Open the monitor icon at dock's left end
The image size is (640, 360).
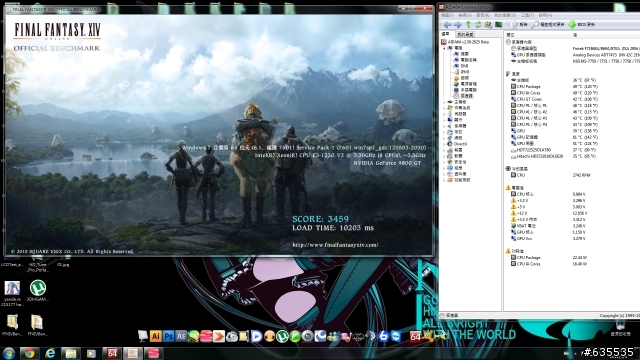(x=143, y=336)
